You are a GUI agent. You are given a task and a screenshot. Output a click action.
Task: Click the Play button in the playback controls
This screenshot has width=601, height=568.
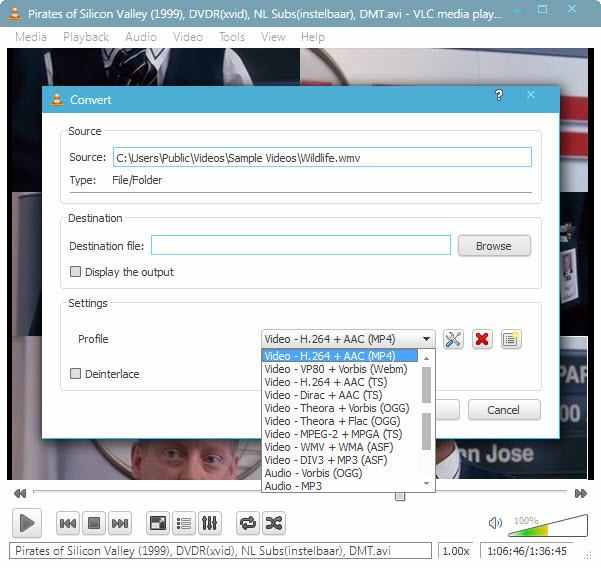[27, 522]
